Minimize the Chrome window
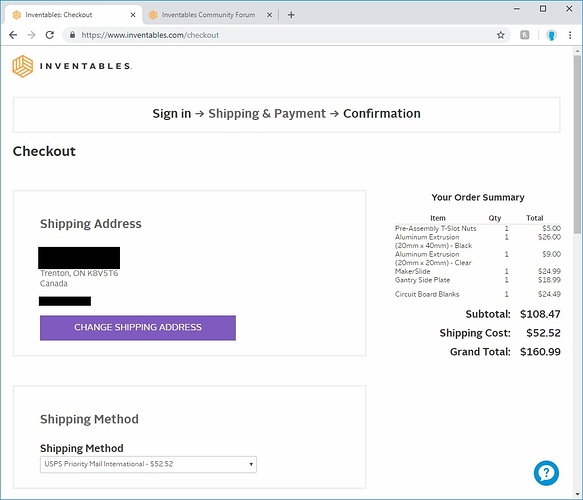The width and height of the screenshot is (583, 500). [517, 9]
